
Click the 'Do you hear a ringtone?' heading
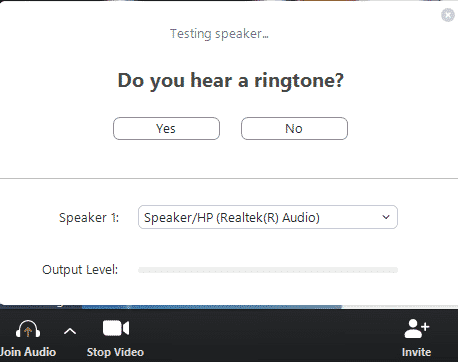(230, 81)
